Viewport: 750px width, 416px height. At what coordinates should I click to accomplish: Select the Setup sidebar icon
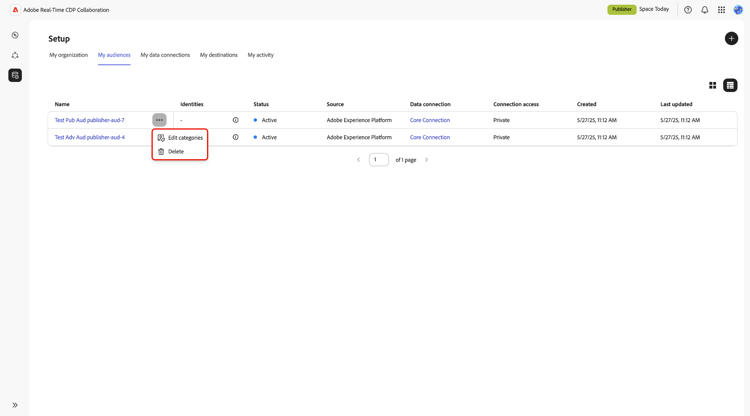click(15, 75)
